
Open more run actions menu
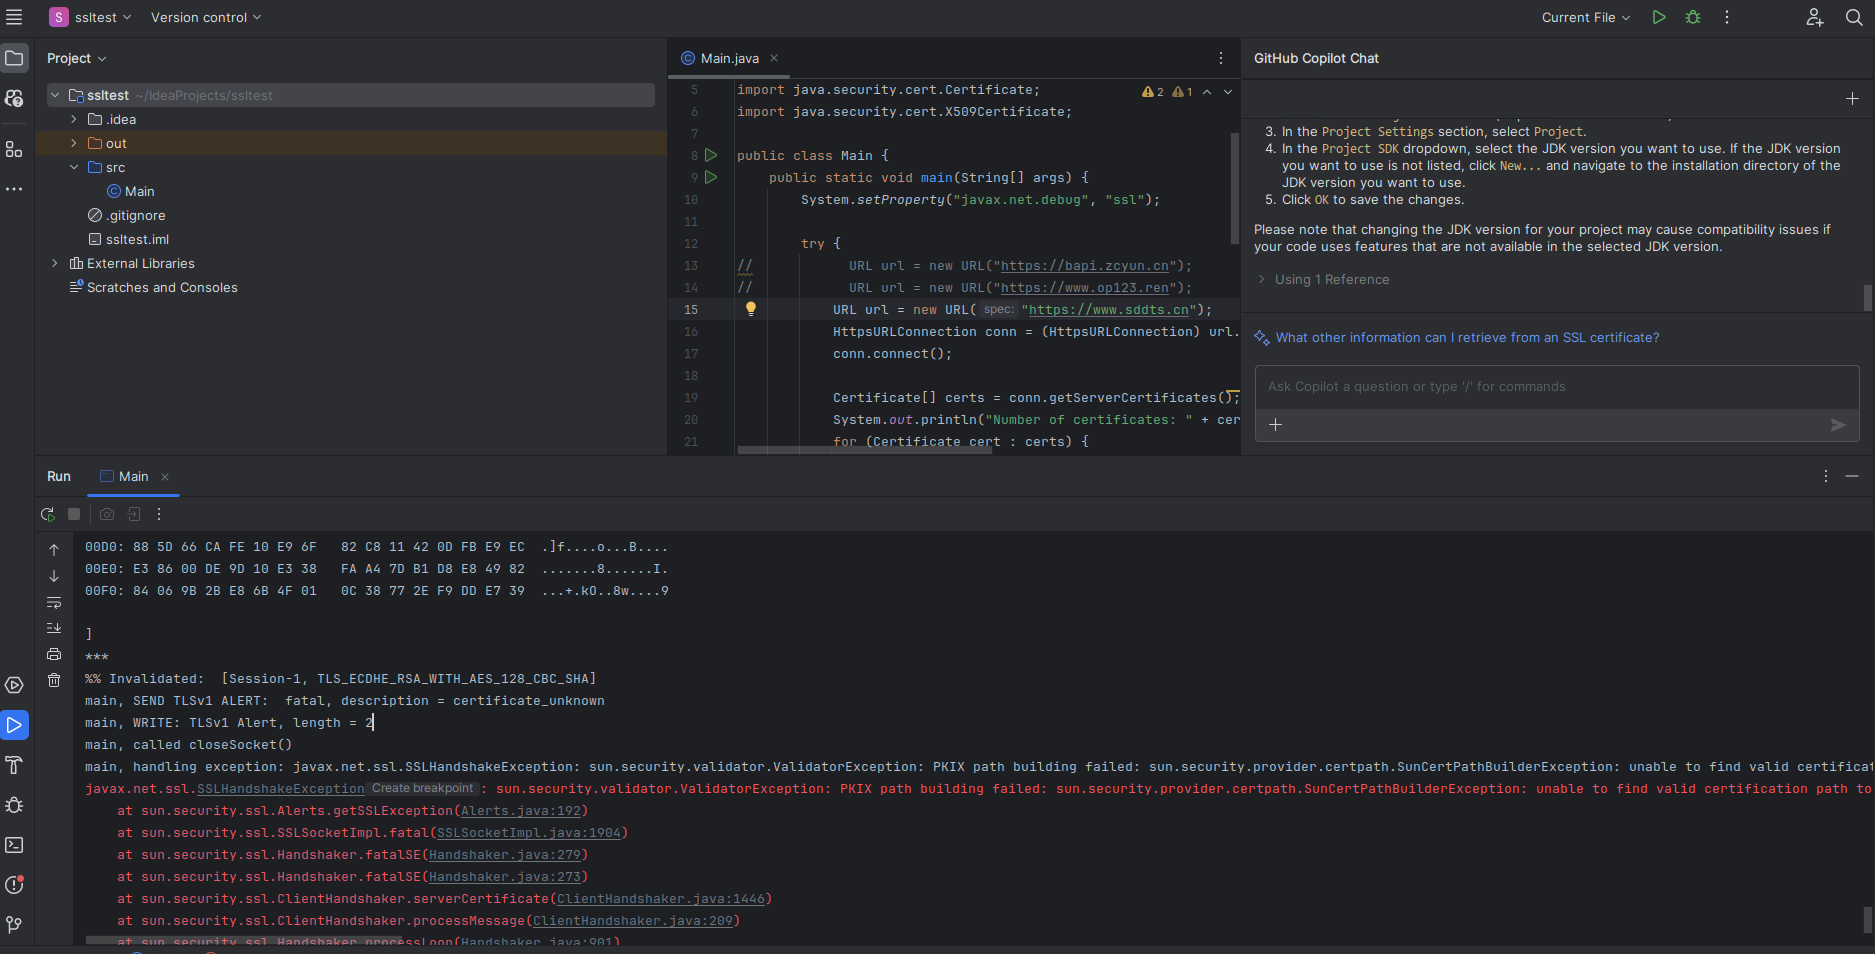[1727, 17]
